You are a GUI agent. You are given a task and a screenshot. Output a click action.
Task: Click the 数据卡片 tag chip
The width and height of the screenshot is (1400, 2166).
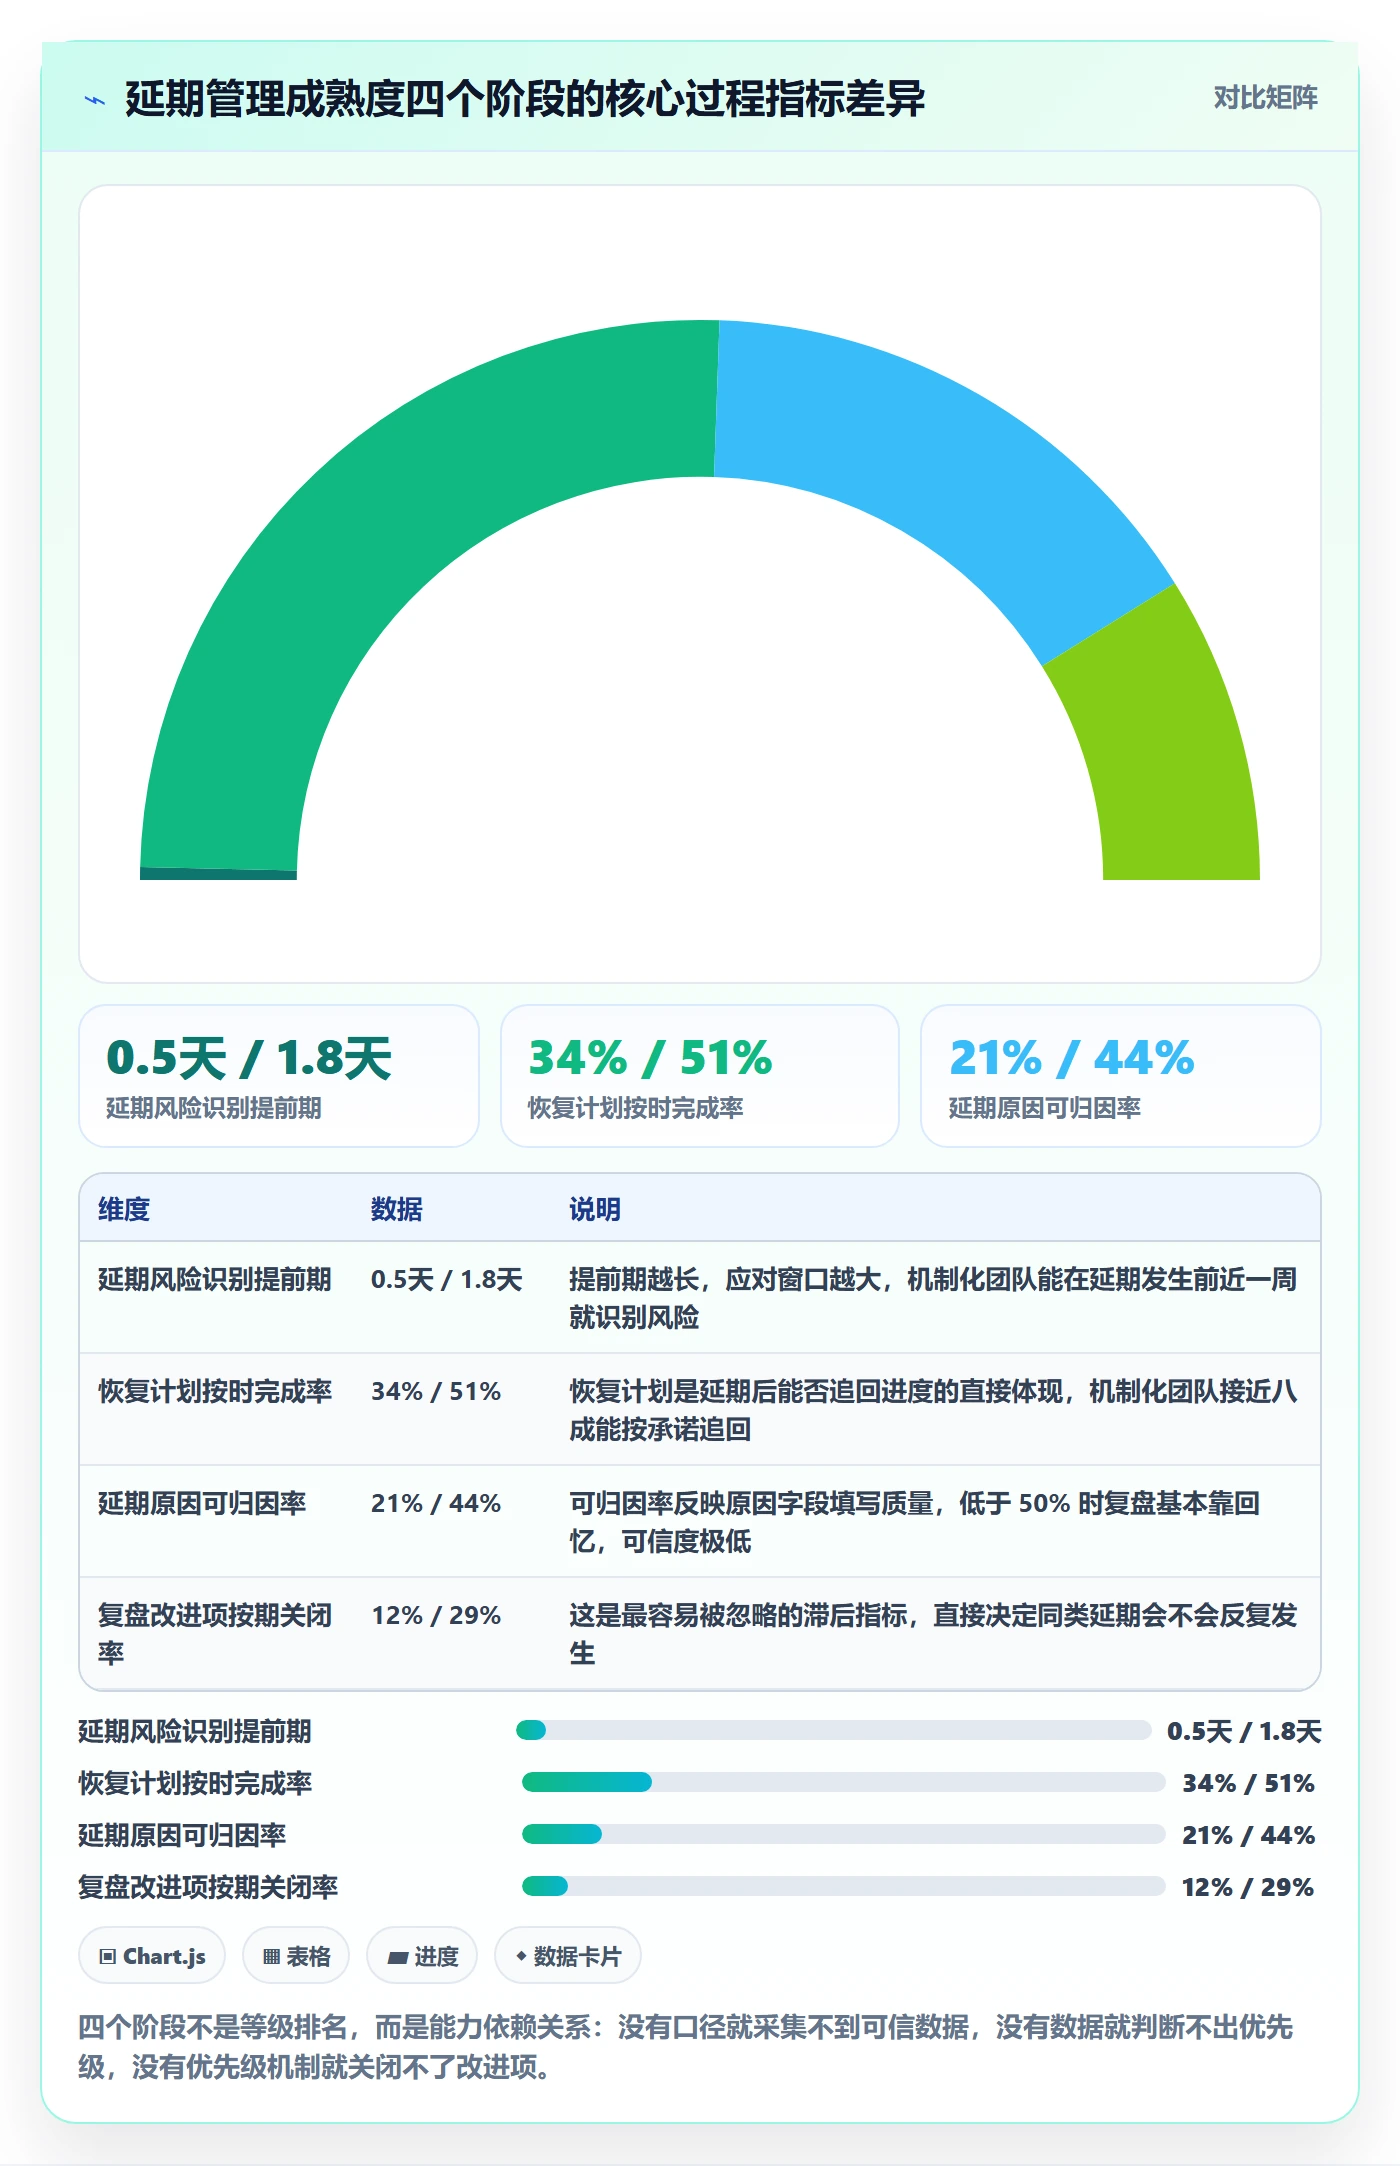[568, 1955]
